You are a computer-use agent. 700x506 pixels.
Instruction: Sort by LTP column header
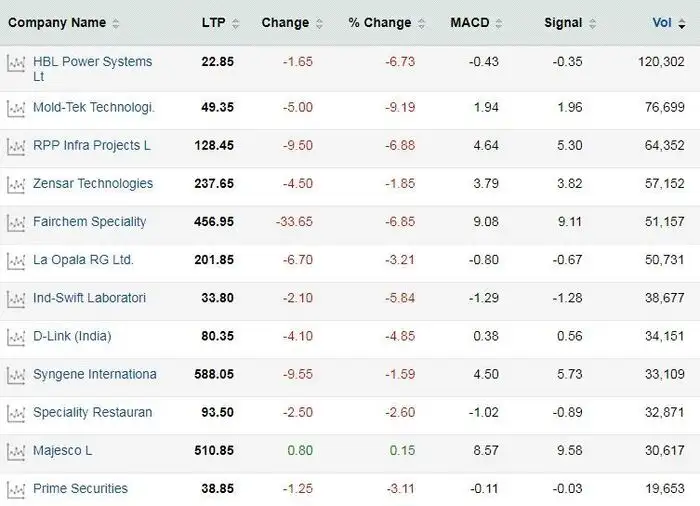tap(213, 22)
